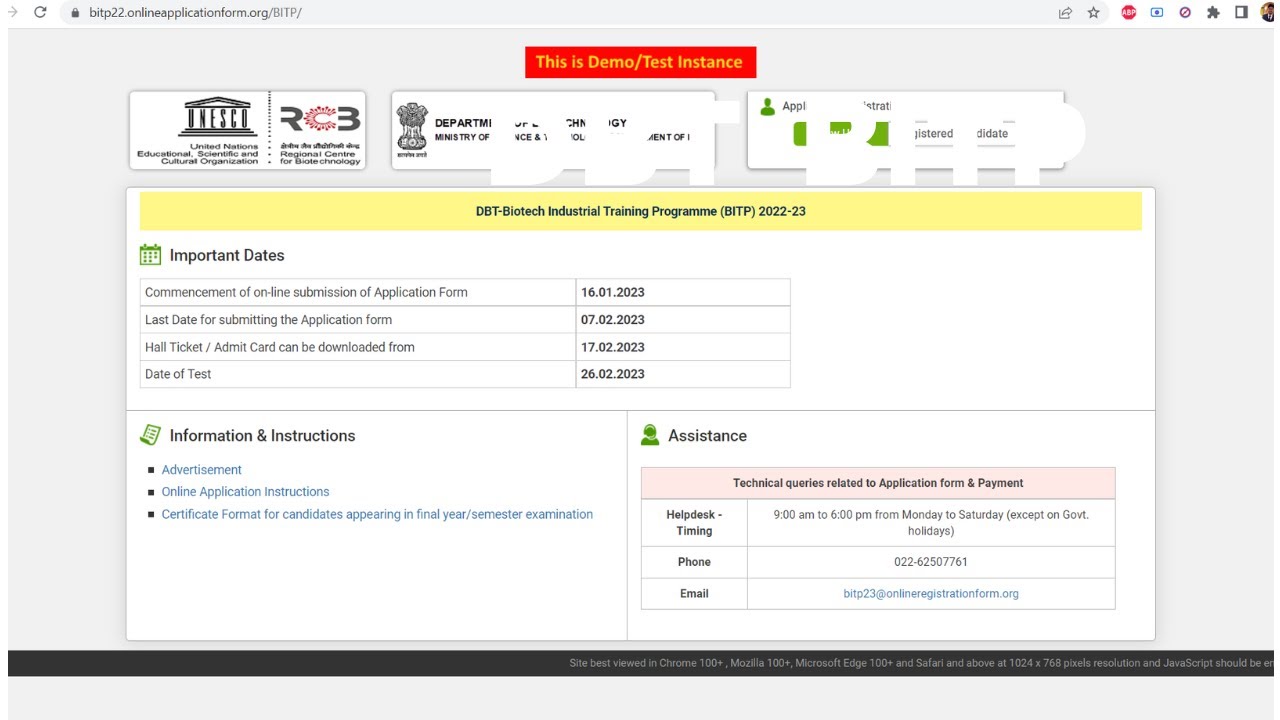This screenshot has height=720, width=1280.
Task: Click the 'Phone' label cell
Action: tap(694, 562)
